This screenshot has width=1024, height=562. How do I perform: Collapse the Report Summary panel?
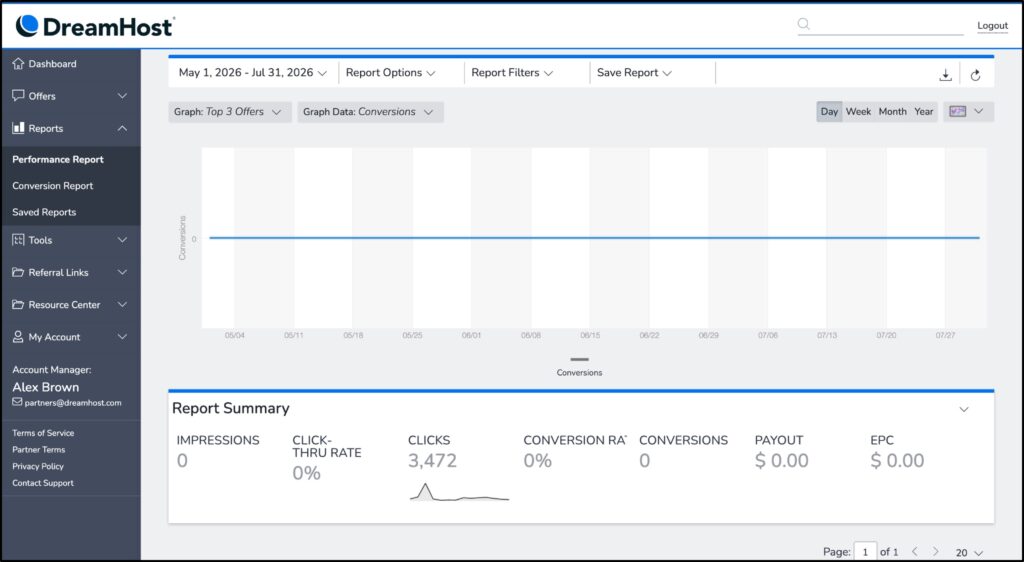(964, 409)
